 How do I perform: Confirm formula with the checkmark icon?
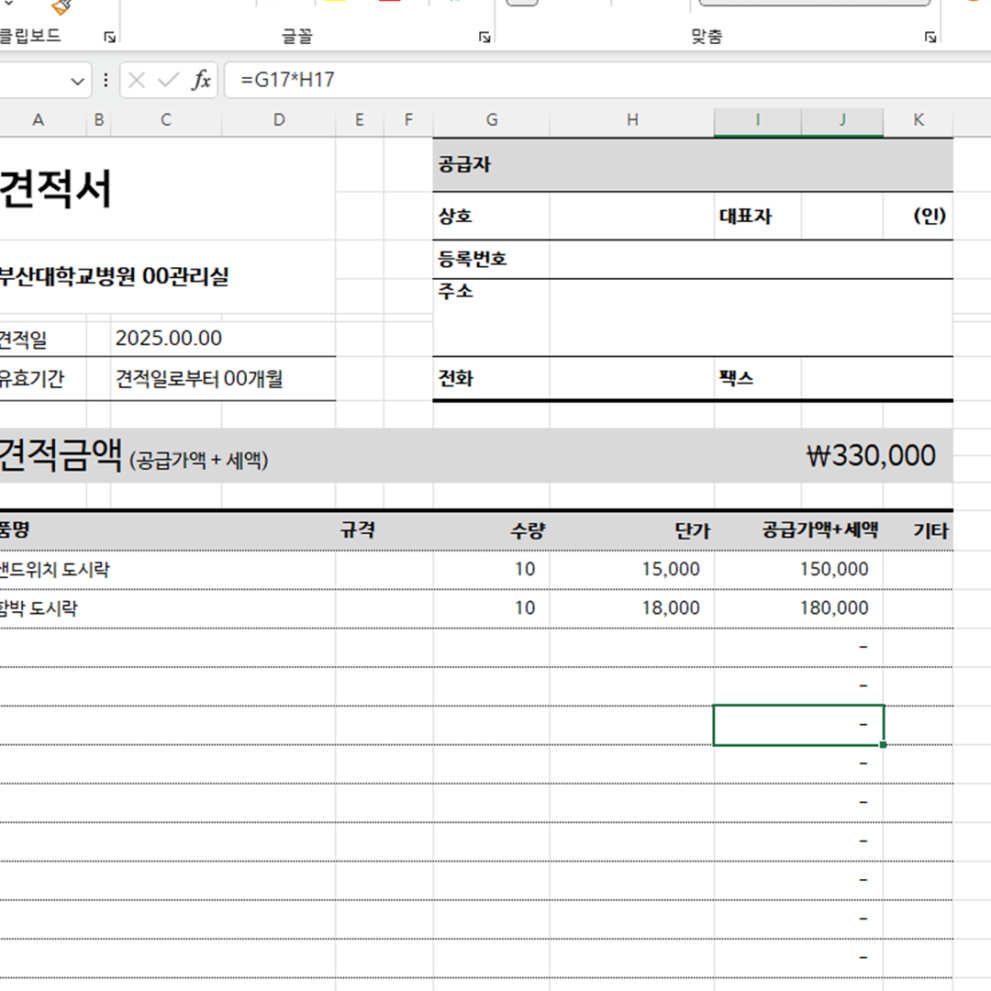[x=168, y=80]
